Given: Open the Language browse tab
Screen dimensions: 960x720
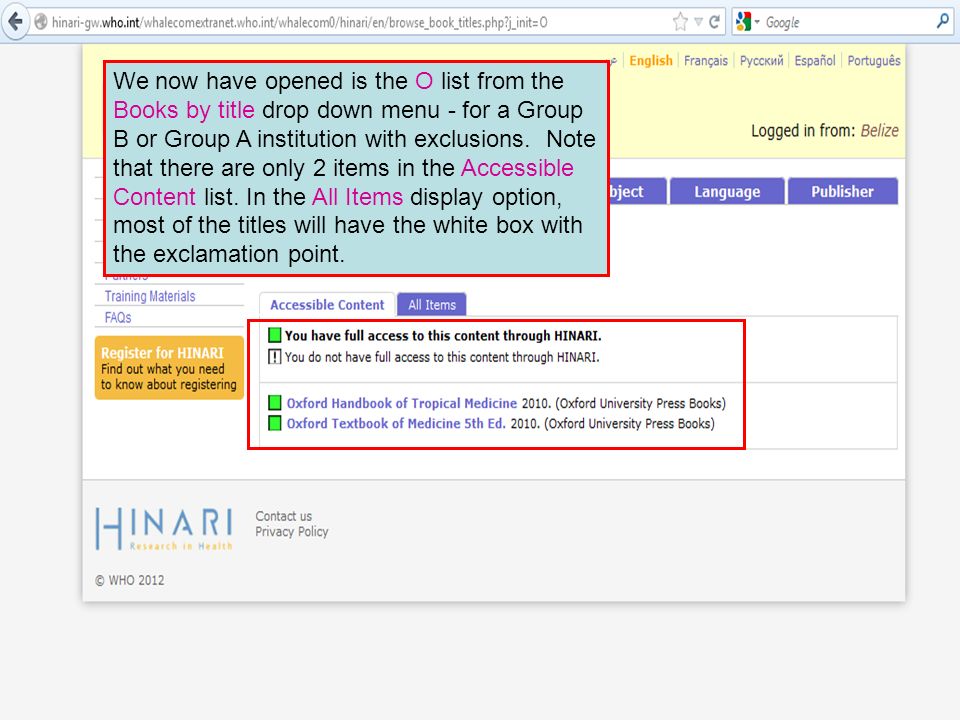Looking at the screenshot, I should (x=727, y=192).
